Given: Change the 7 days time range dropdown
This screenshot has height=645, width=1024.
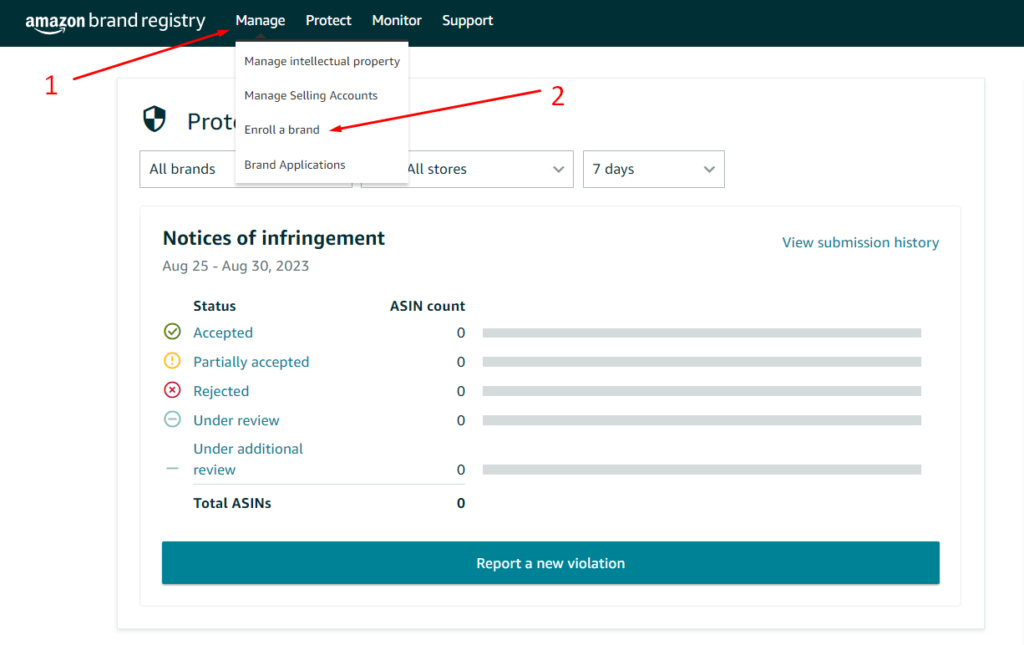Looking at the screenshot, I should tap(653, 169).
